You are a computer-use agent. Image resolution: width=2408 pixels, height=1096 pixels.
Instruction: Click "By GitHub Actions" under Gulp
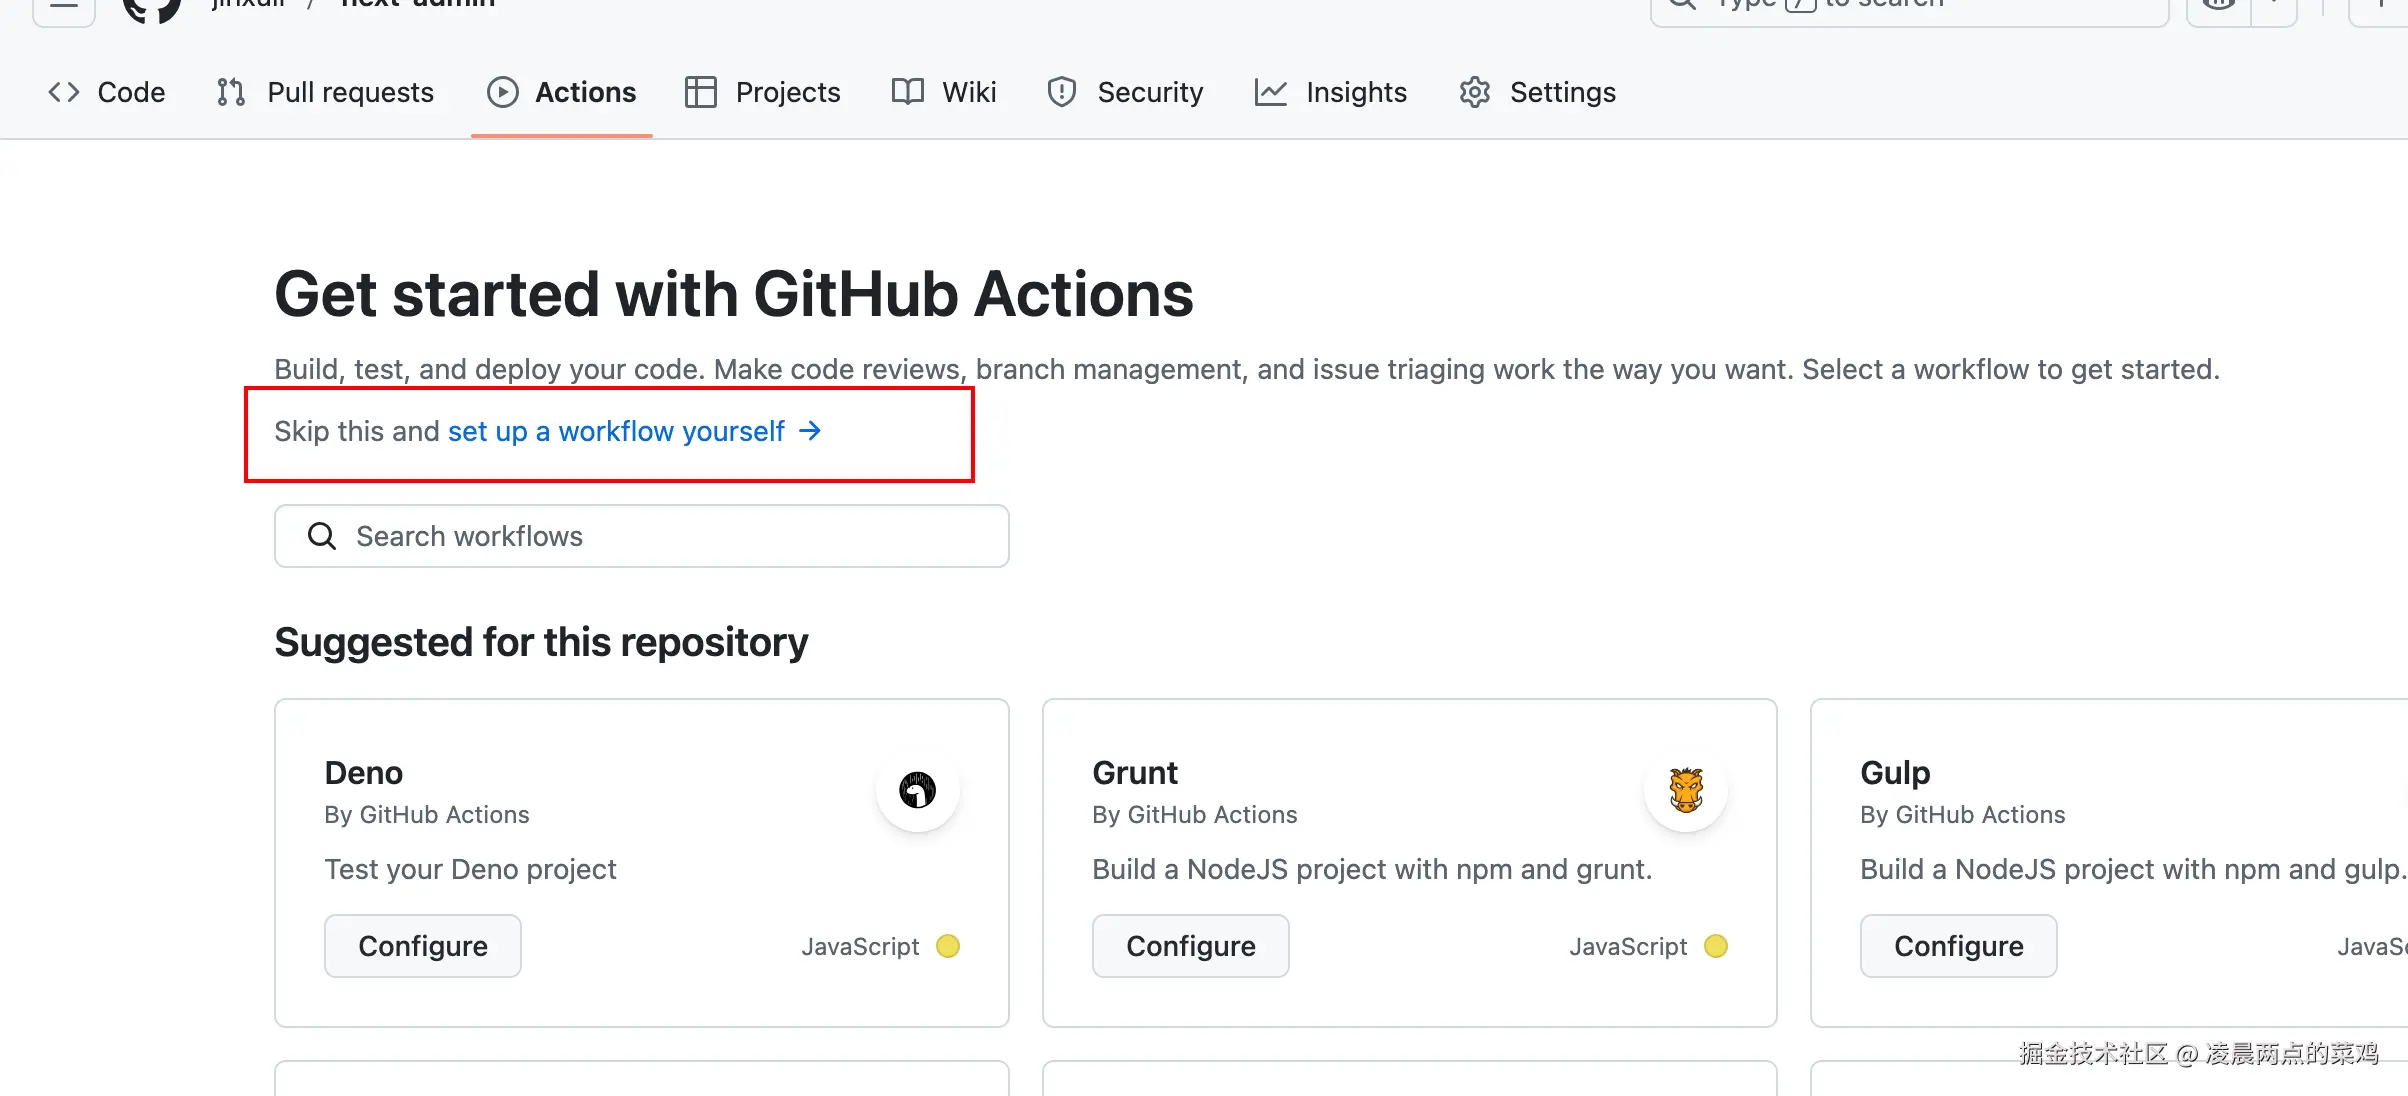coord(1963,815)
